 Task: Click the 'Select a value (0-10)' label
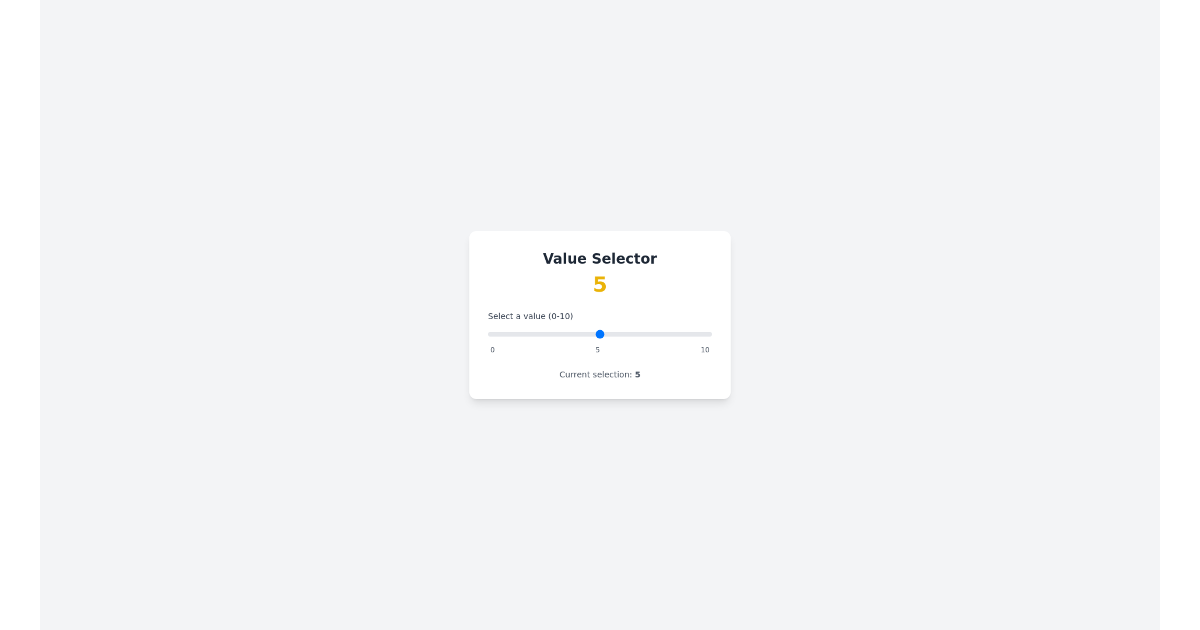(530, 316)
